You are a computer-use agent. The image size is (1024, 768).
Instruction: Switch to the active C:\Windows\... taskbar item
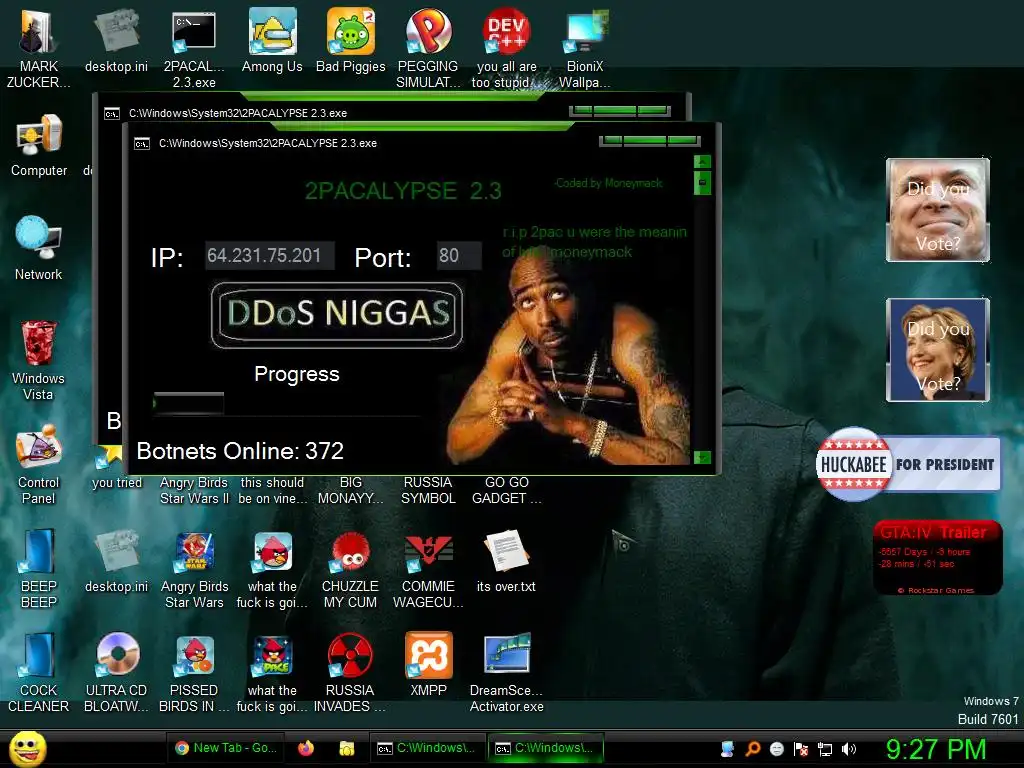pos(545,748)
